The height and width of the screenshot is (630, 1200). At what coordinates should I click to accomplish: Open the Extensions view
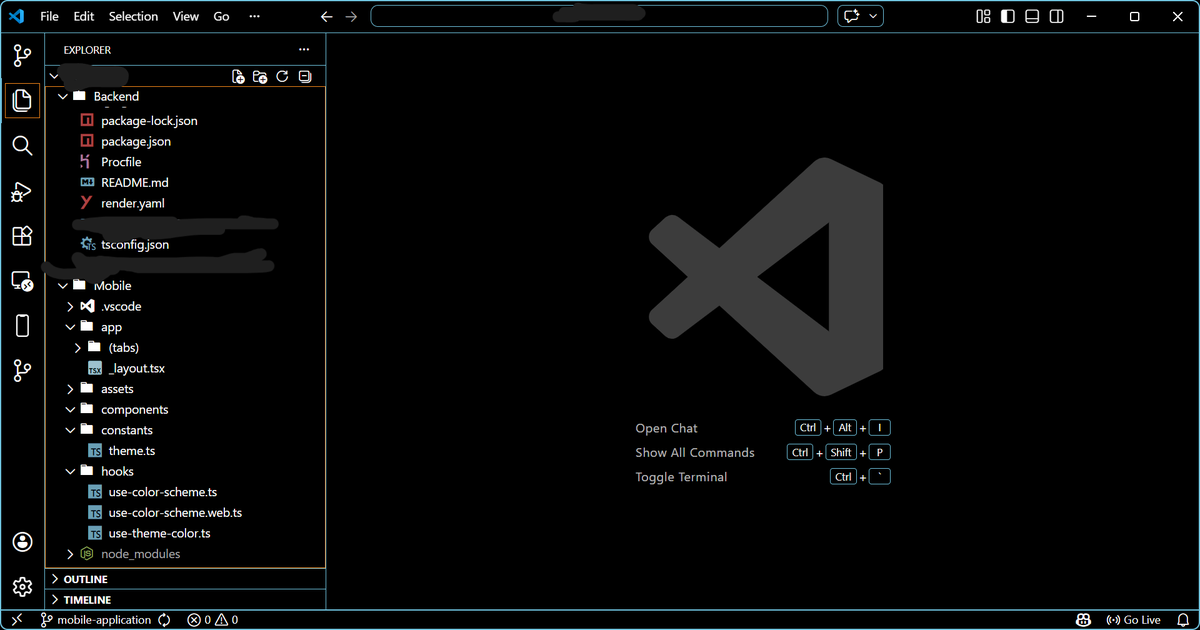pyautogui.click(x=22, y=236)
